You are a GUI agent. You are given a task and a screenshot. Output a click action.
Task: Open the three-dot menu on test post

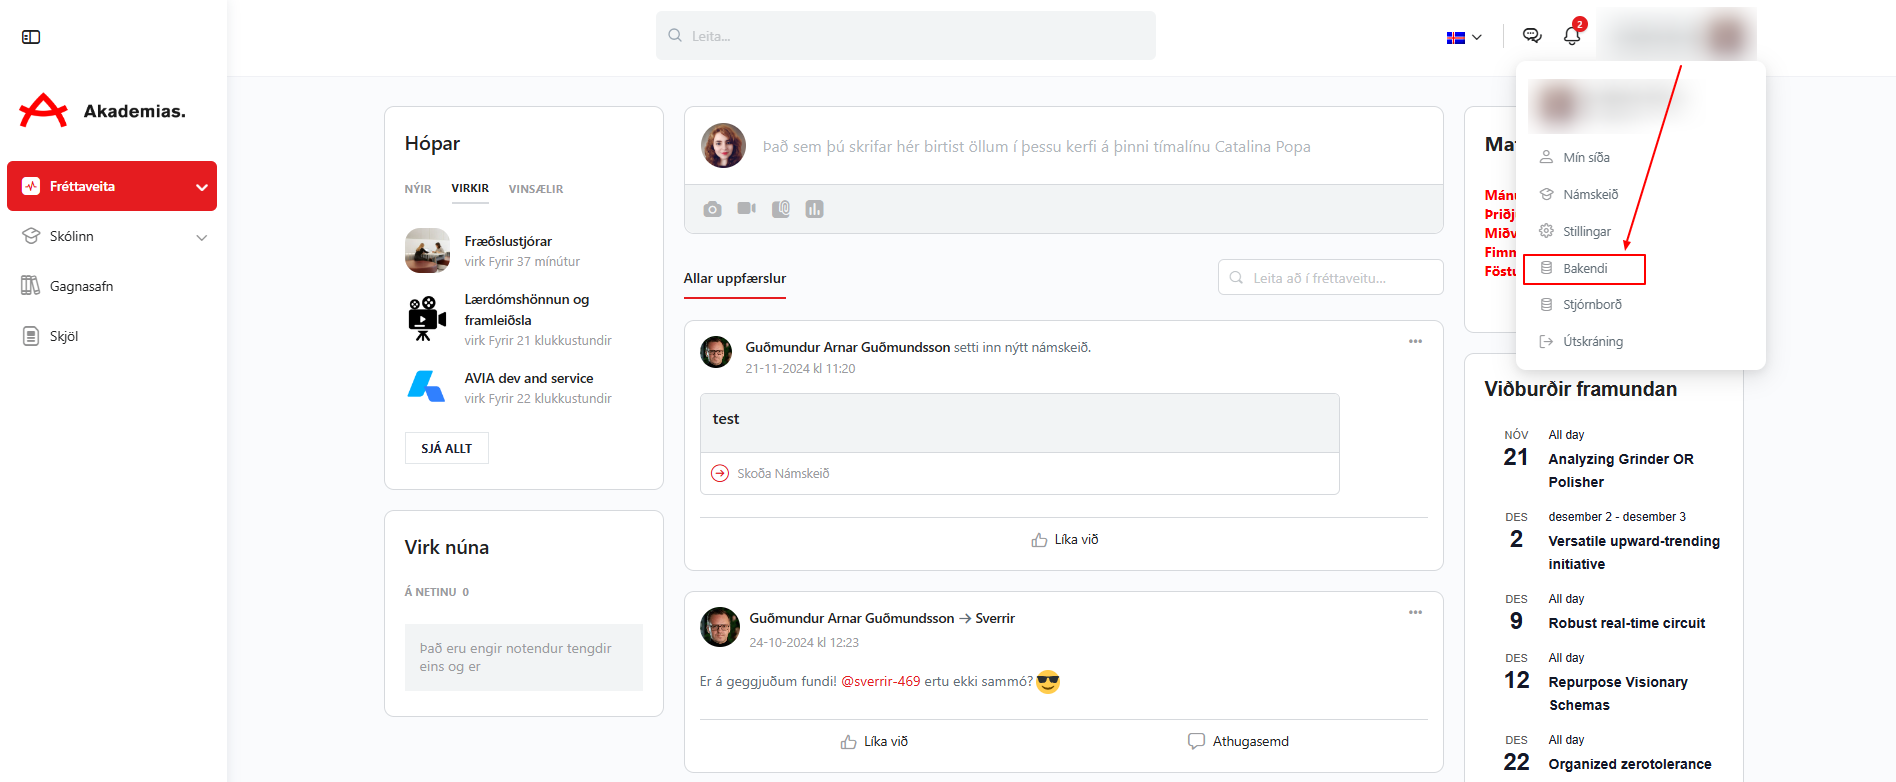[1415, 342]
